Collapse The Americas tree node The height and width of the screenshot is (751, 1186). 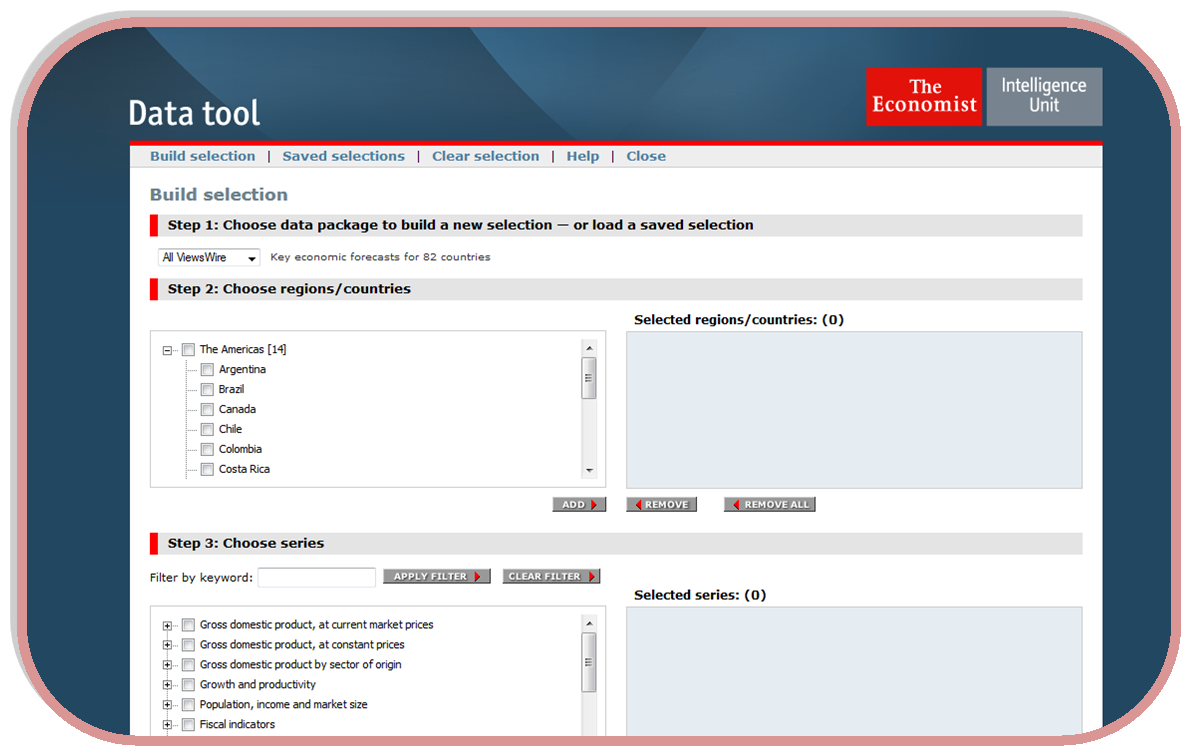[x=167, y=350]
